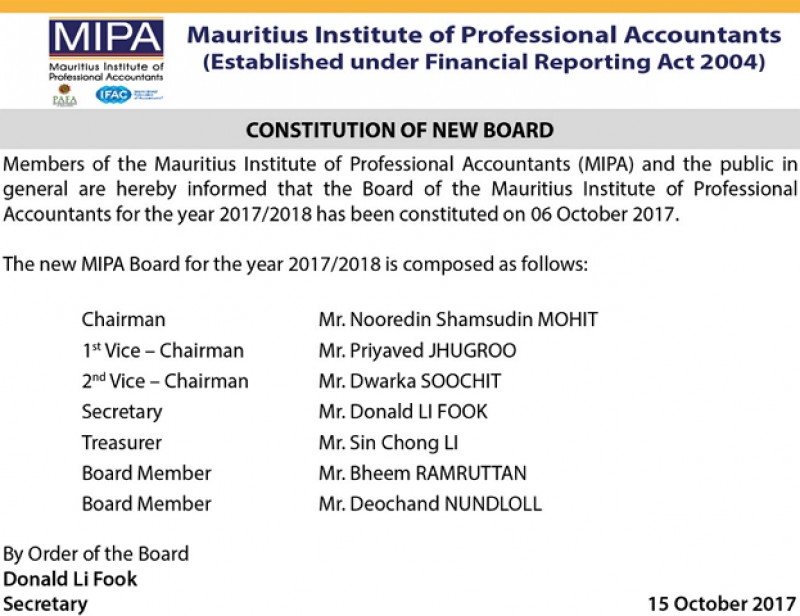Select the 2nd Vice – Chairman label
800x616 pixels.
click(x=165, y=381)
